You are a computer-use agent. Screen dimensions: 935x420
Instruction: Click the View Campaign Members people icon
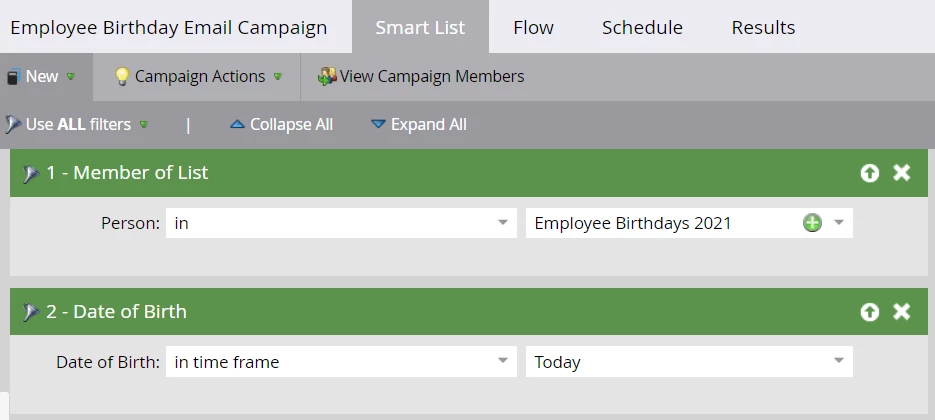click(x=327, y=76)
